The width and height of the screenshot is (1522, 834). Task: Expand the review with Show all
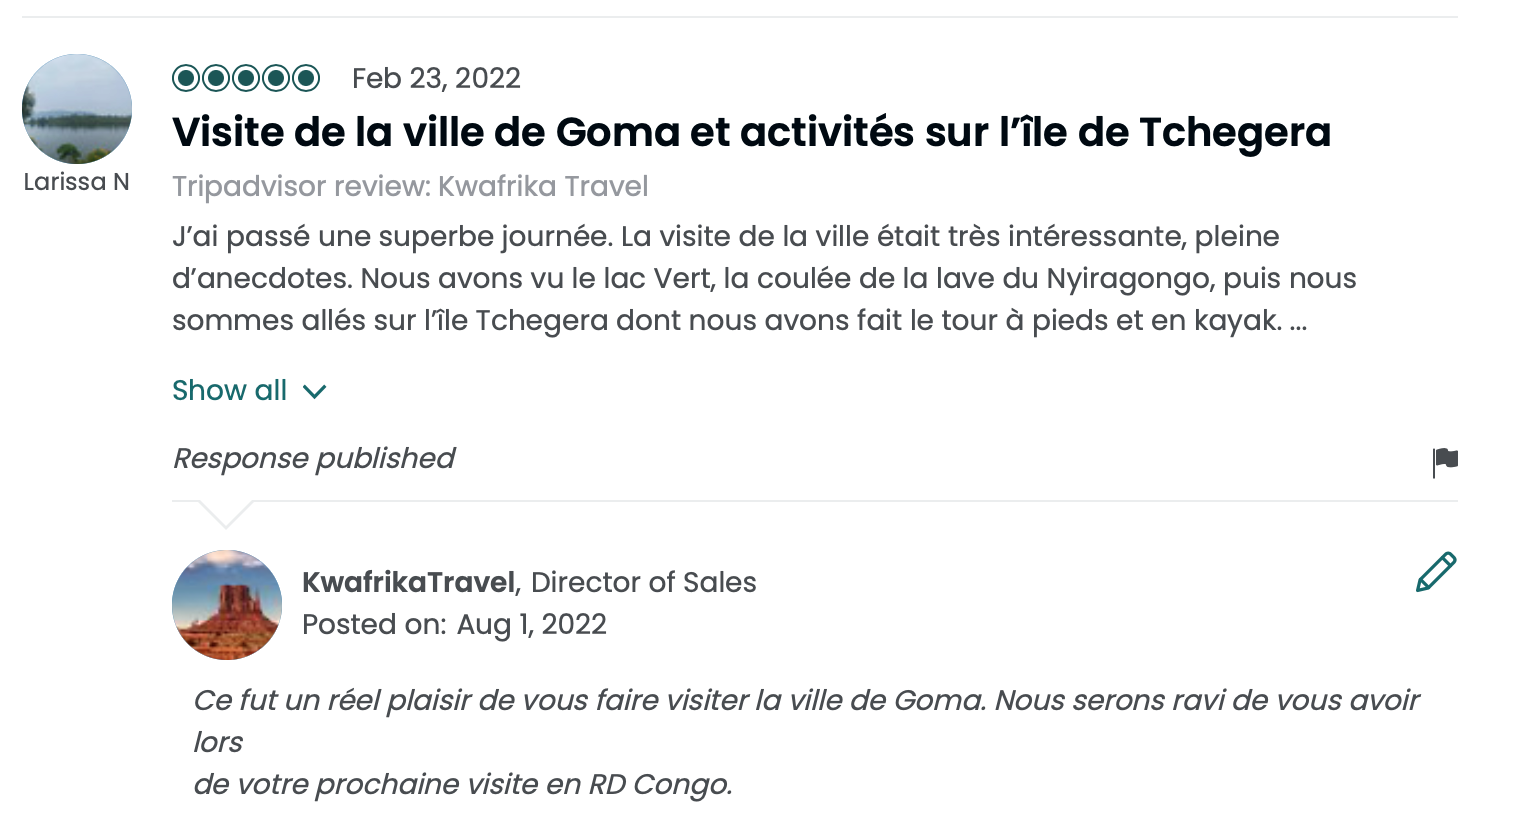[230, 390]
